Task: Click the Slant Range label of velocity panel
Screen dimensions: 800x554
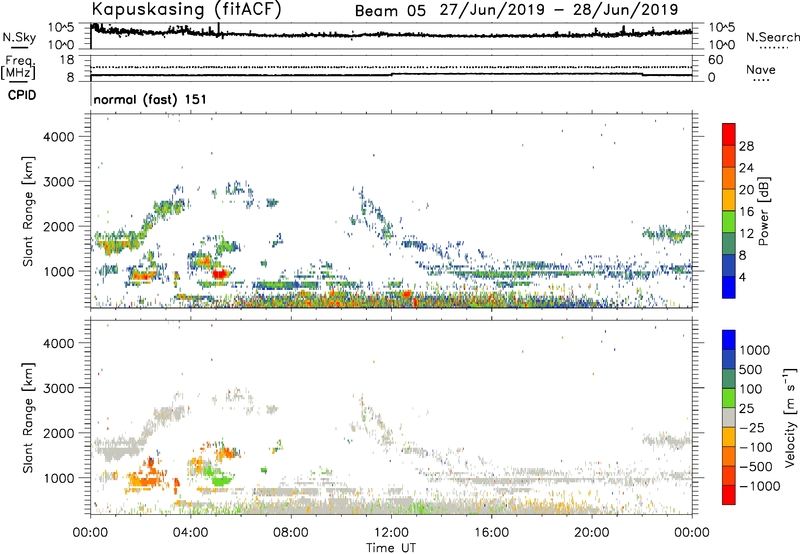Action: click(x=28, y=418)
